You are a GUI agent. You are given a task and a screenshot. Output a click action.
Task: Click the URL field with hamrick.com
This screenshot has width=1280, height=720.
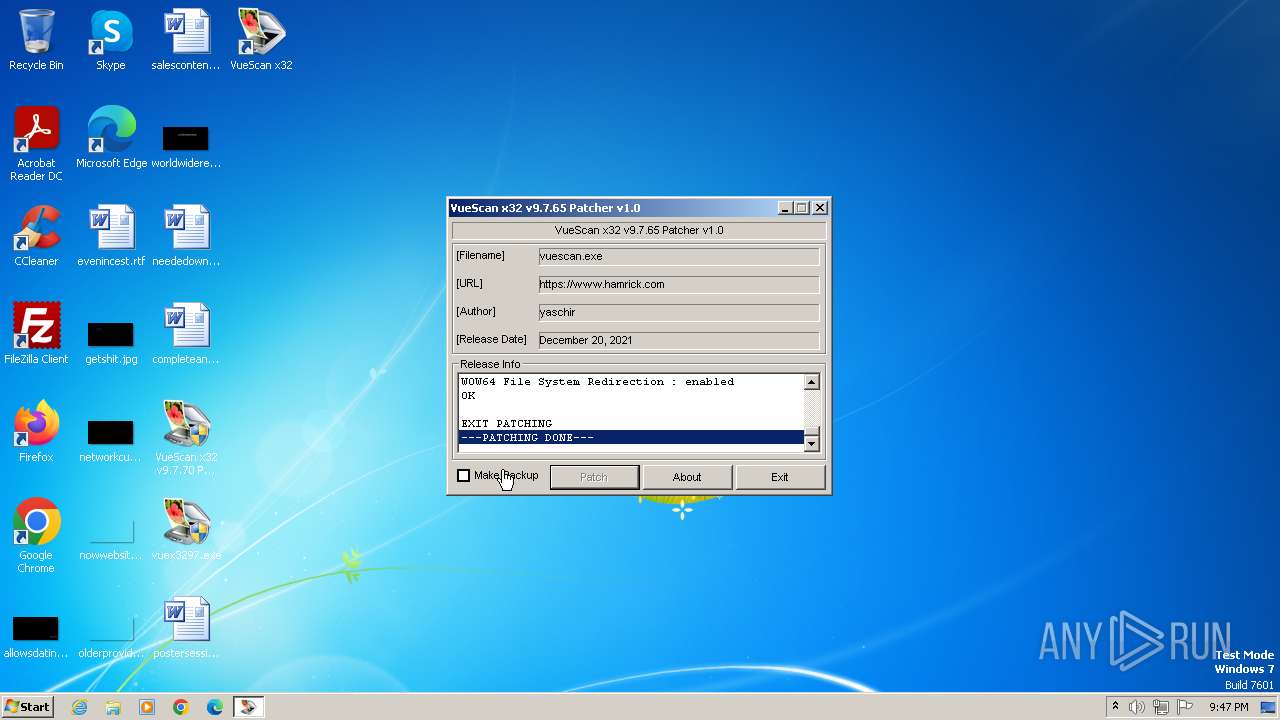pos(679,284)
